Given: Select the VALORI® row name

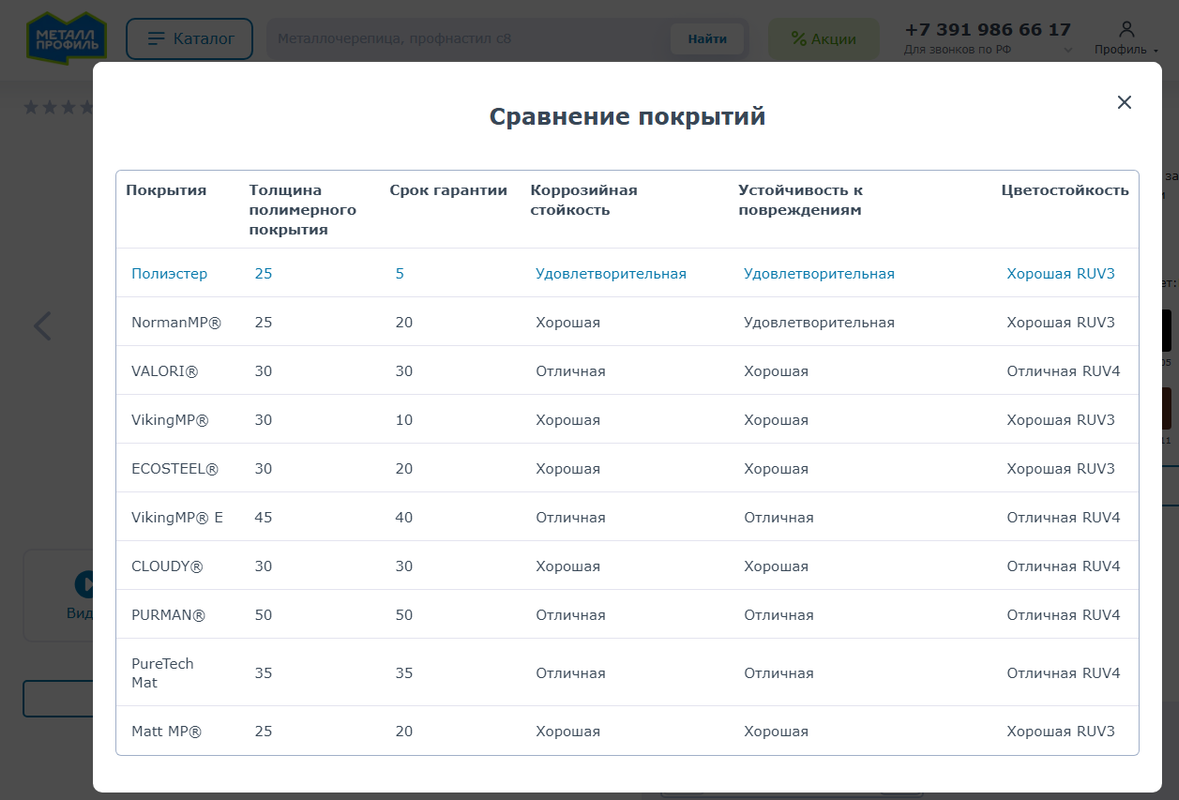Looking at the screenshot, I should [165, 371].
